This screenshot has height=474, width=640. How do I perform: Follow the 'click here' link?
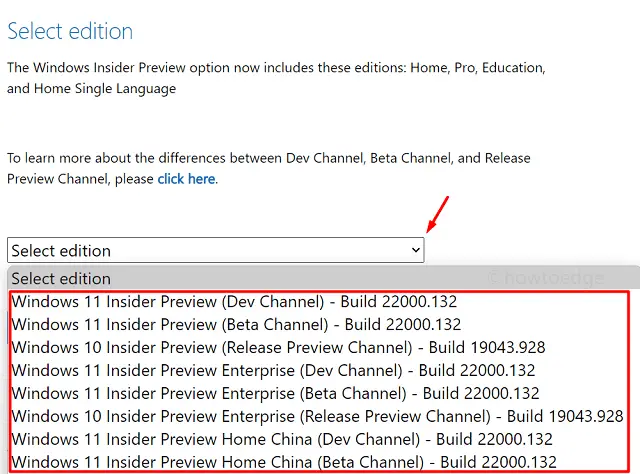pyautogui.click(x=187, y=179)
